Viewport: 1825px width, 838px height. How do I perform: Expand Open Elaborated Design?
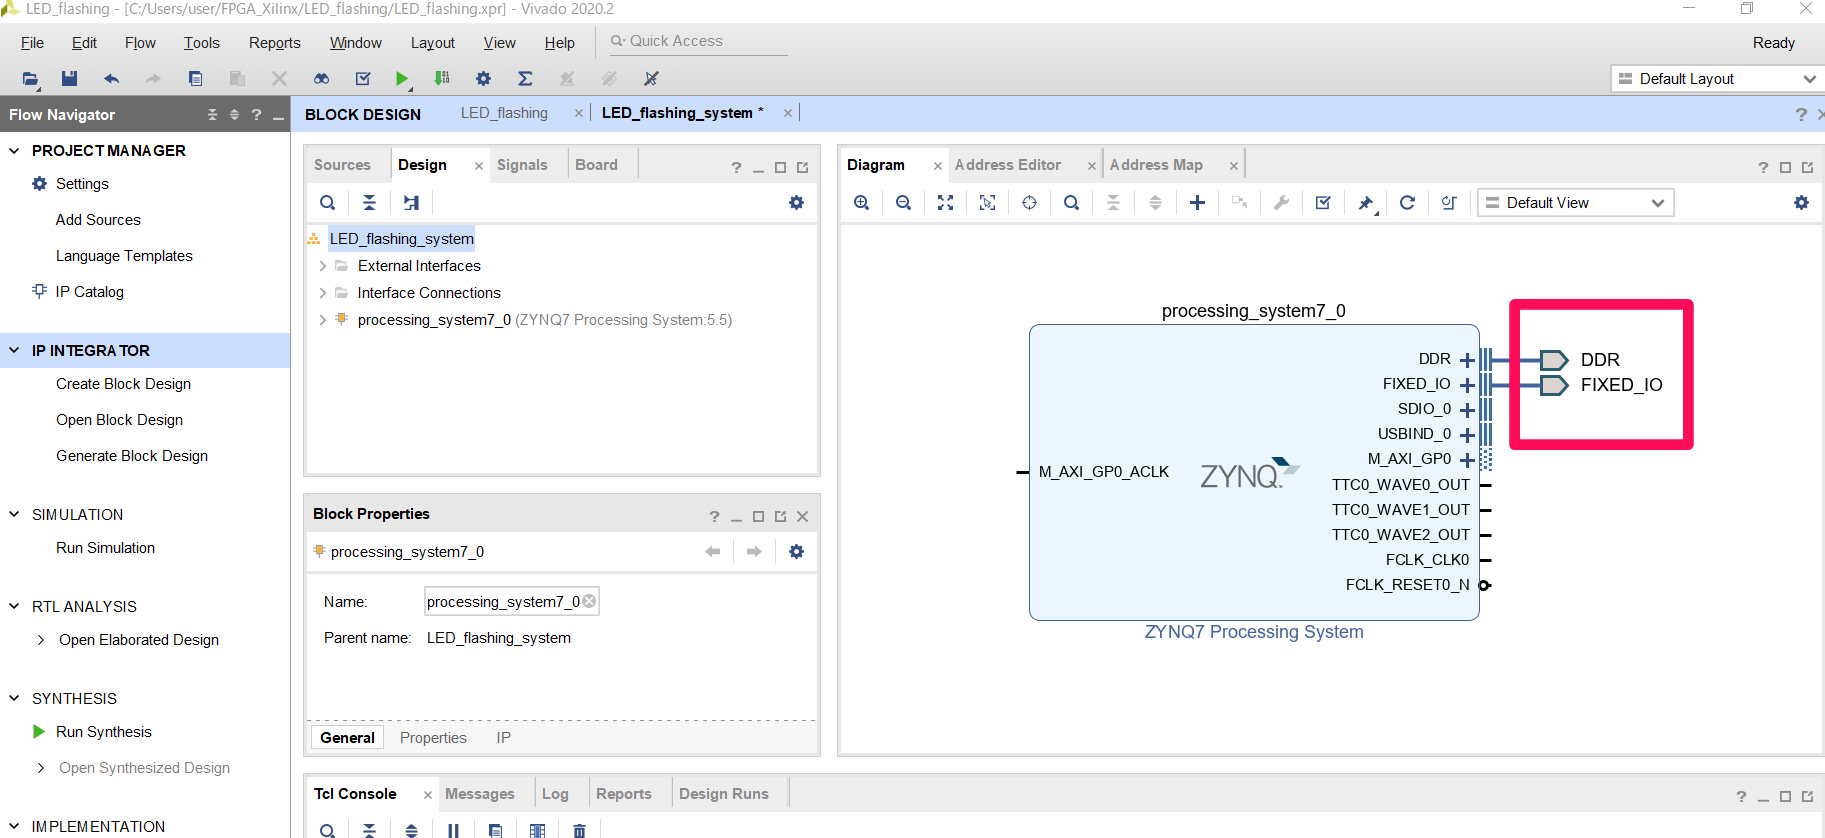tap(40, 640)
